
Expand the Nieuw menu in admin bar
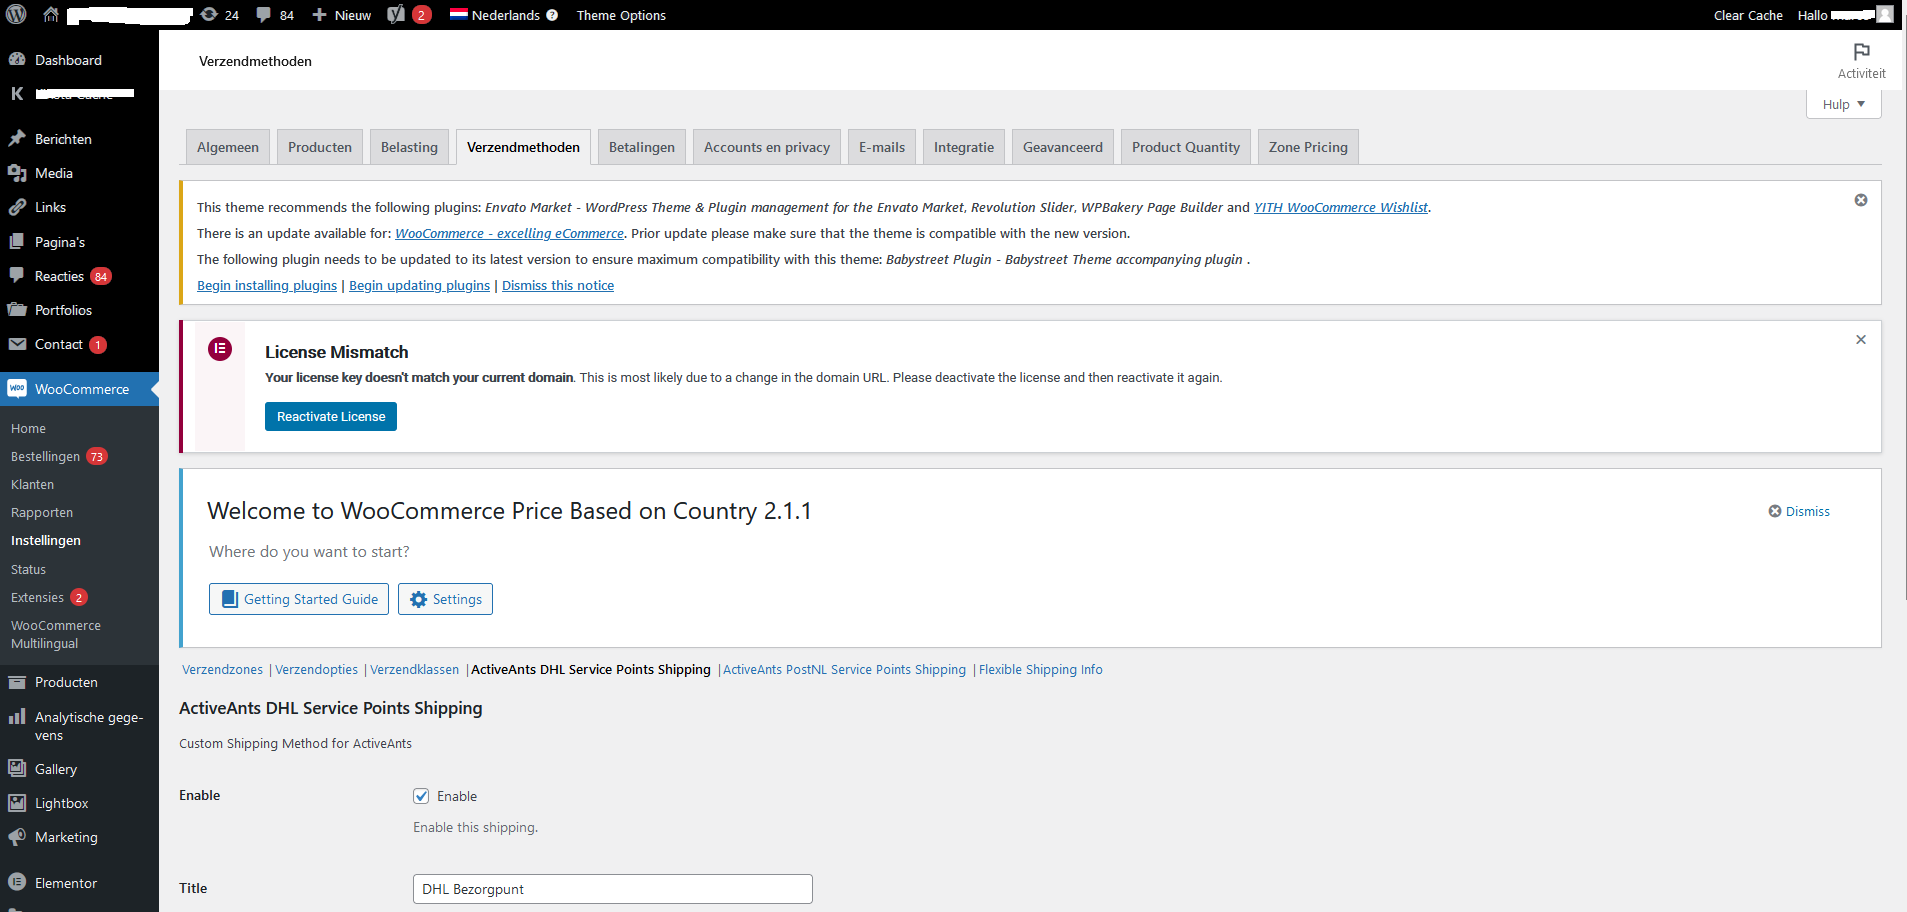click(342, 15)
